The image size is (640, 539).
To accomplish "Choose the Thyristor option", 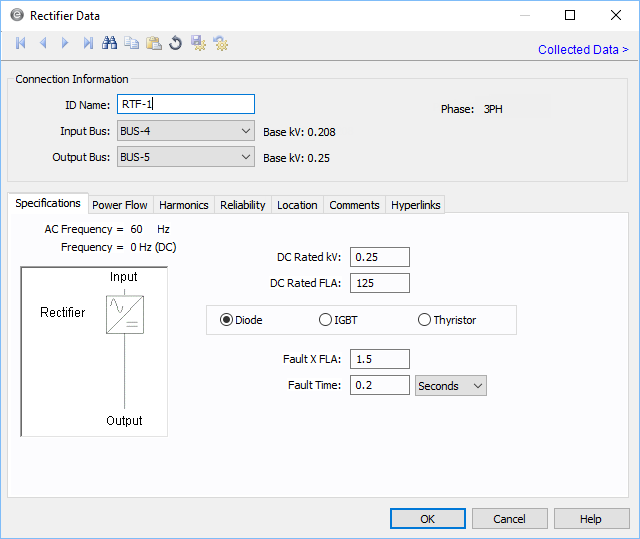I will coord(425,320).
